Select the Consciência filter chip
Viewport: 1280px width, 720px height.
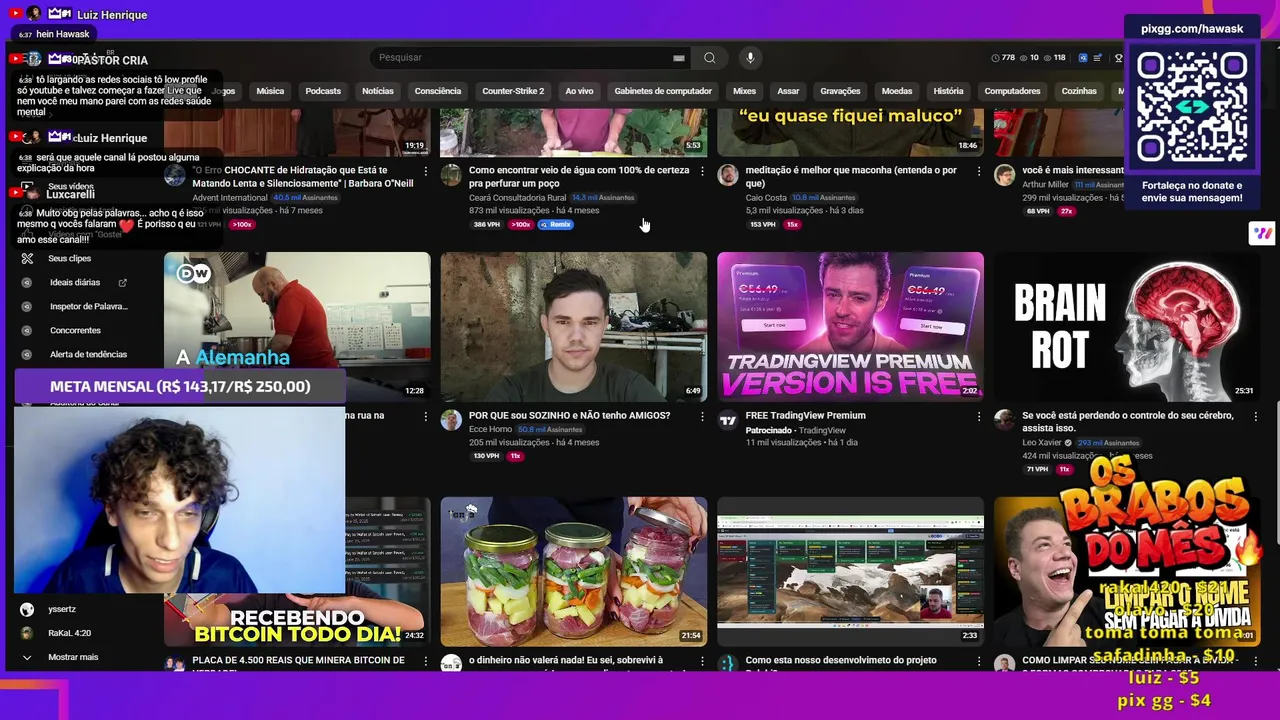click(438, 91)
